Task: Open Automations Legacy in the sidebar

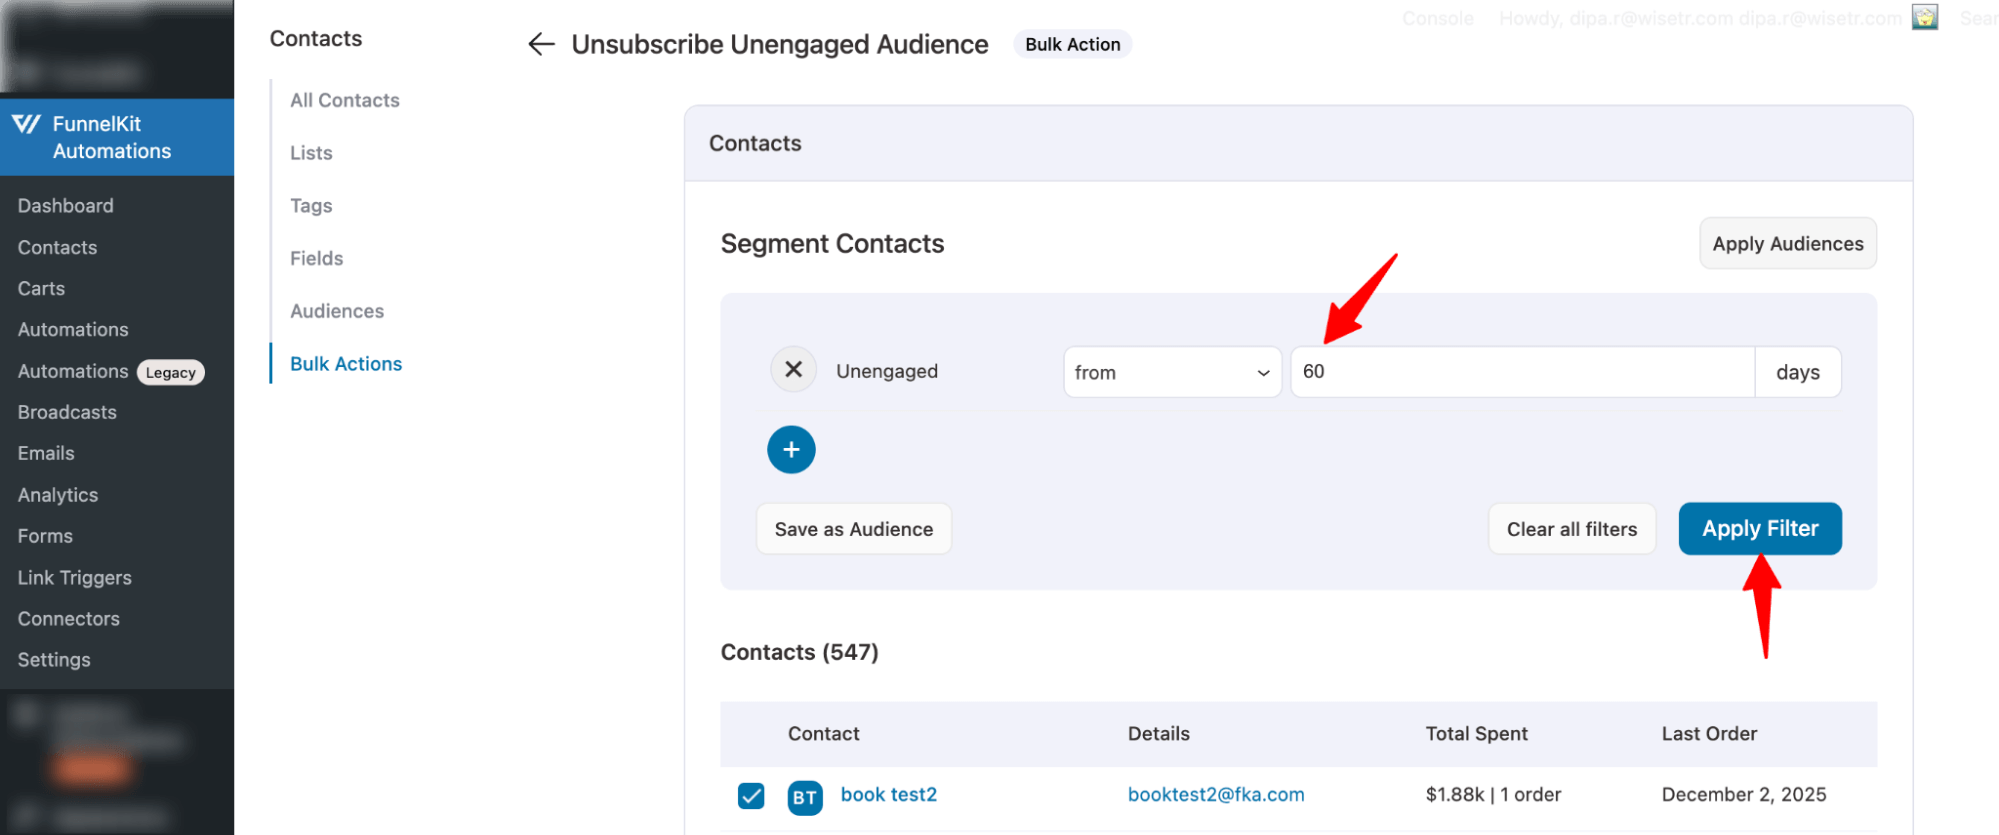Action: (110, 371)
